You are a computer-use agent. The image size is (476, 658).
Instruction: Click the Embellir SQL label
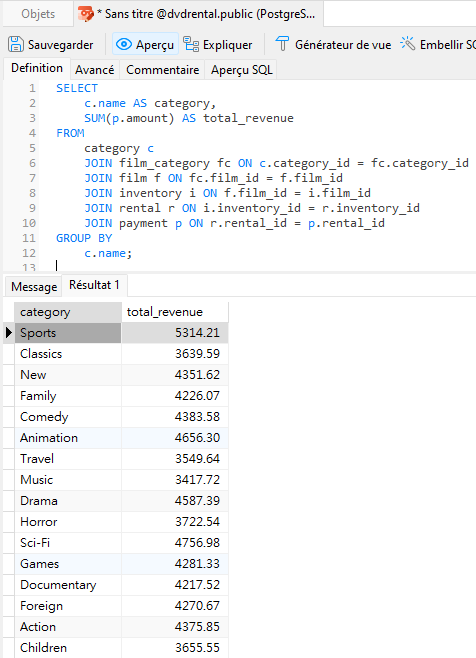point(447,44)
